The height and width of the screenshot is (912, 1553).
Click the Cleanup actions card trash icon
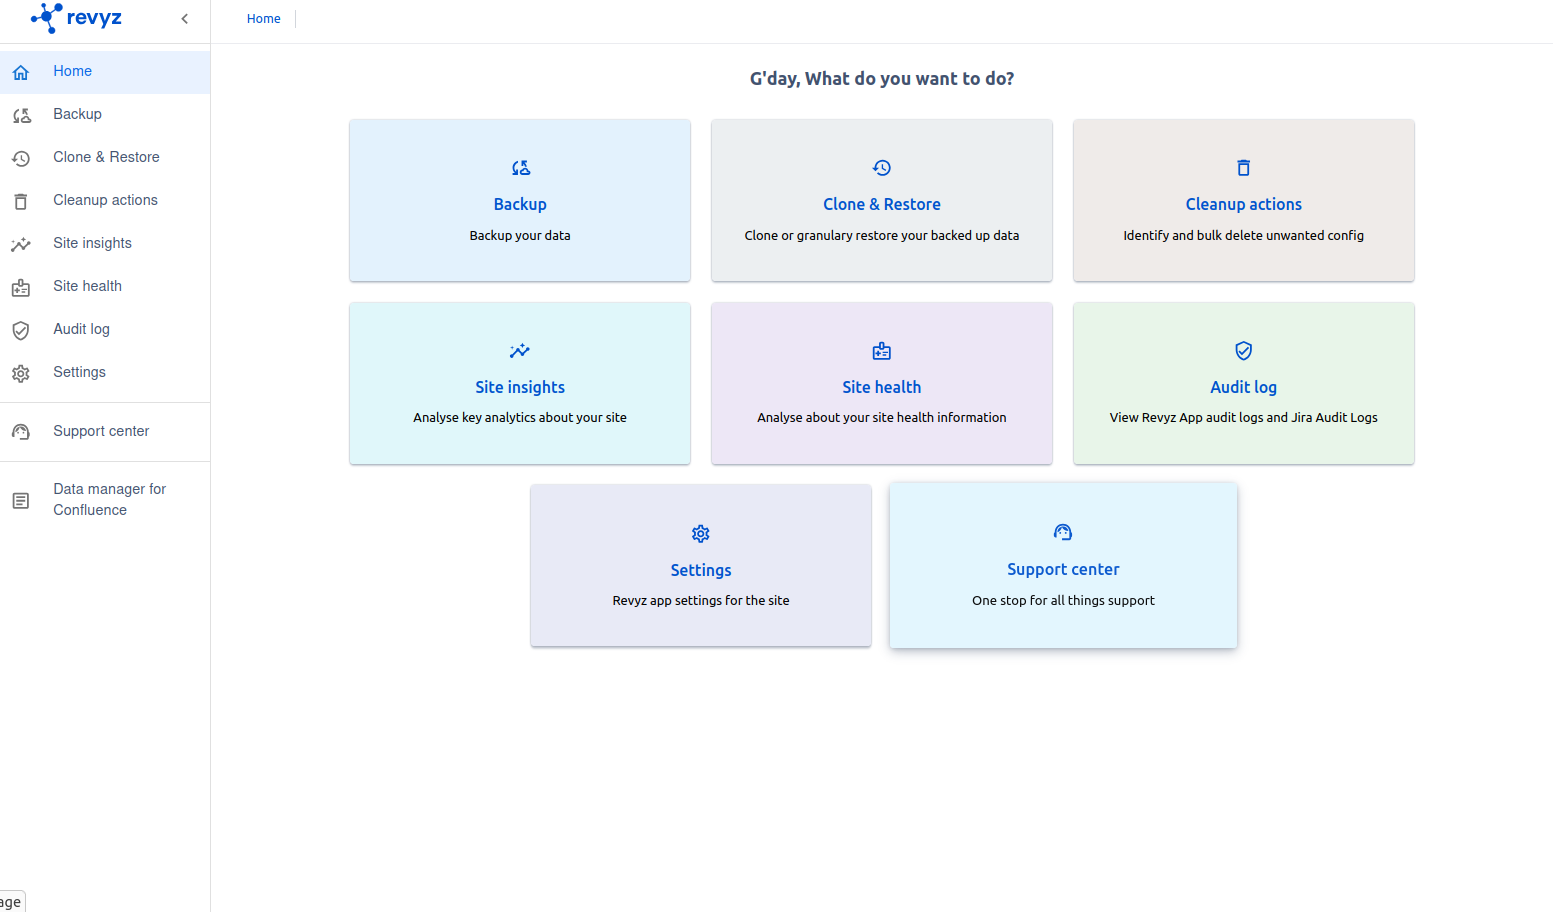1243,168
